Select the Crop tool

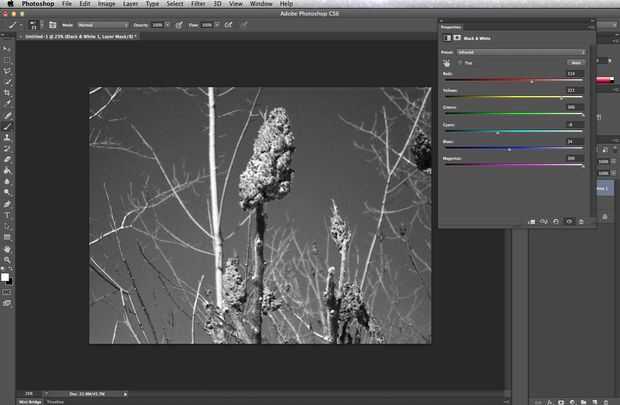click(x=7, y=93)
